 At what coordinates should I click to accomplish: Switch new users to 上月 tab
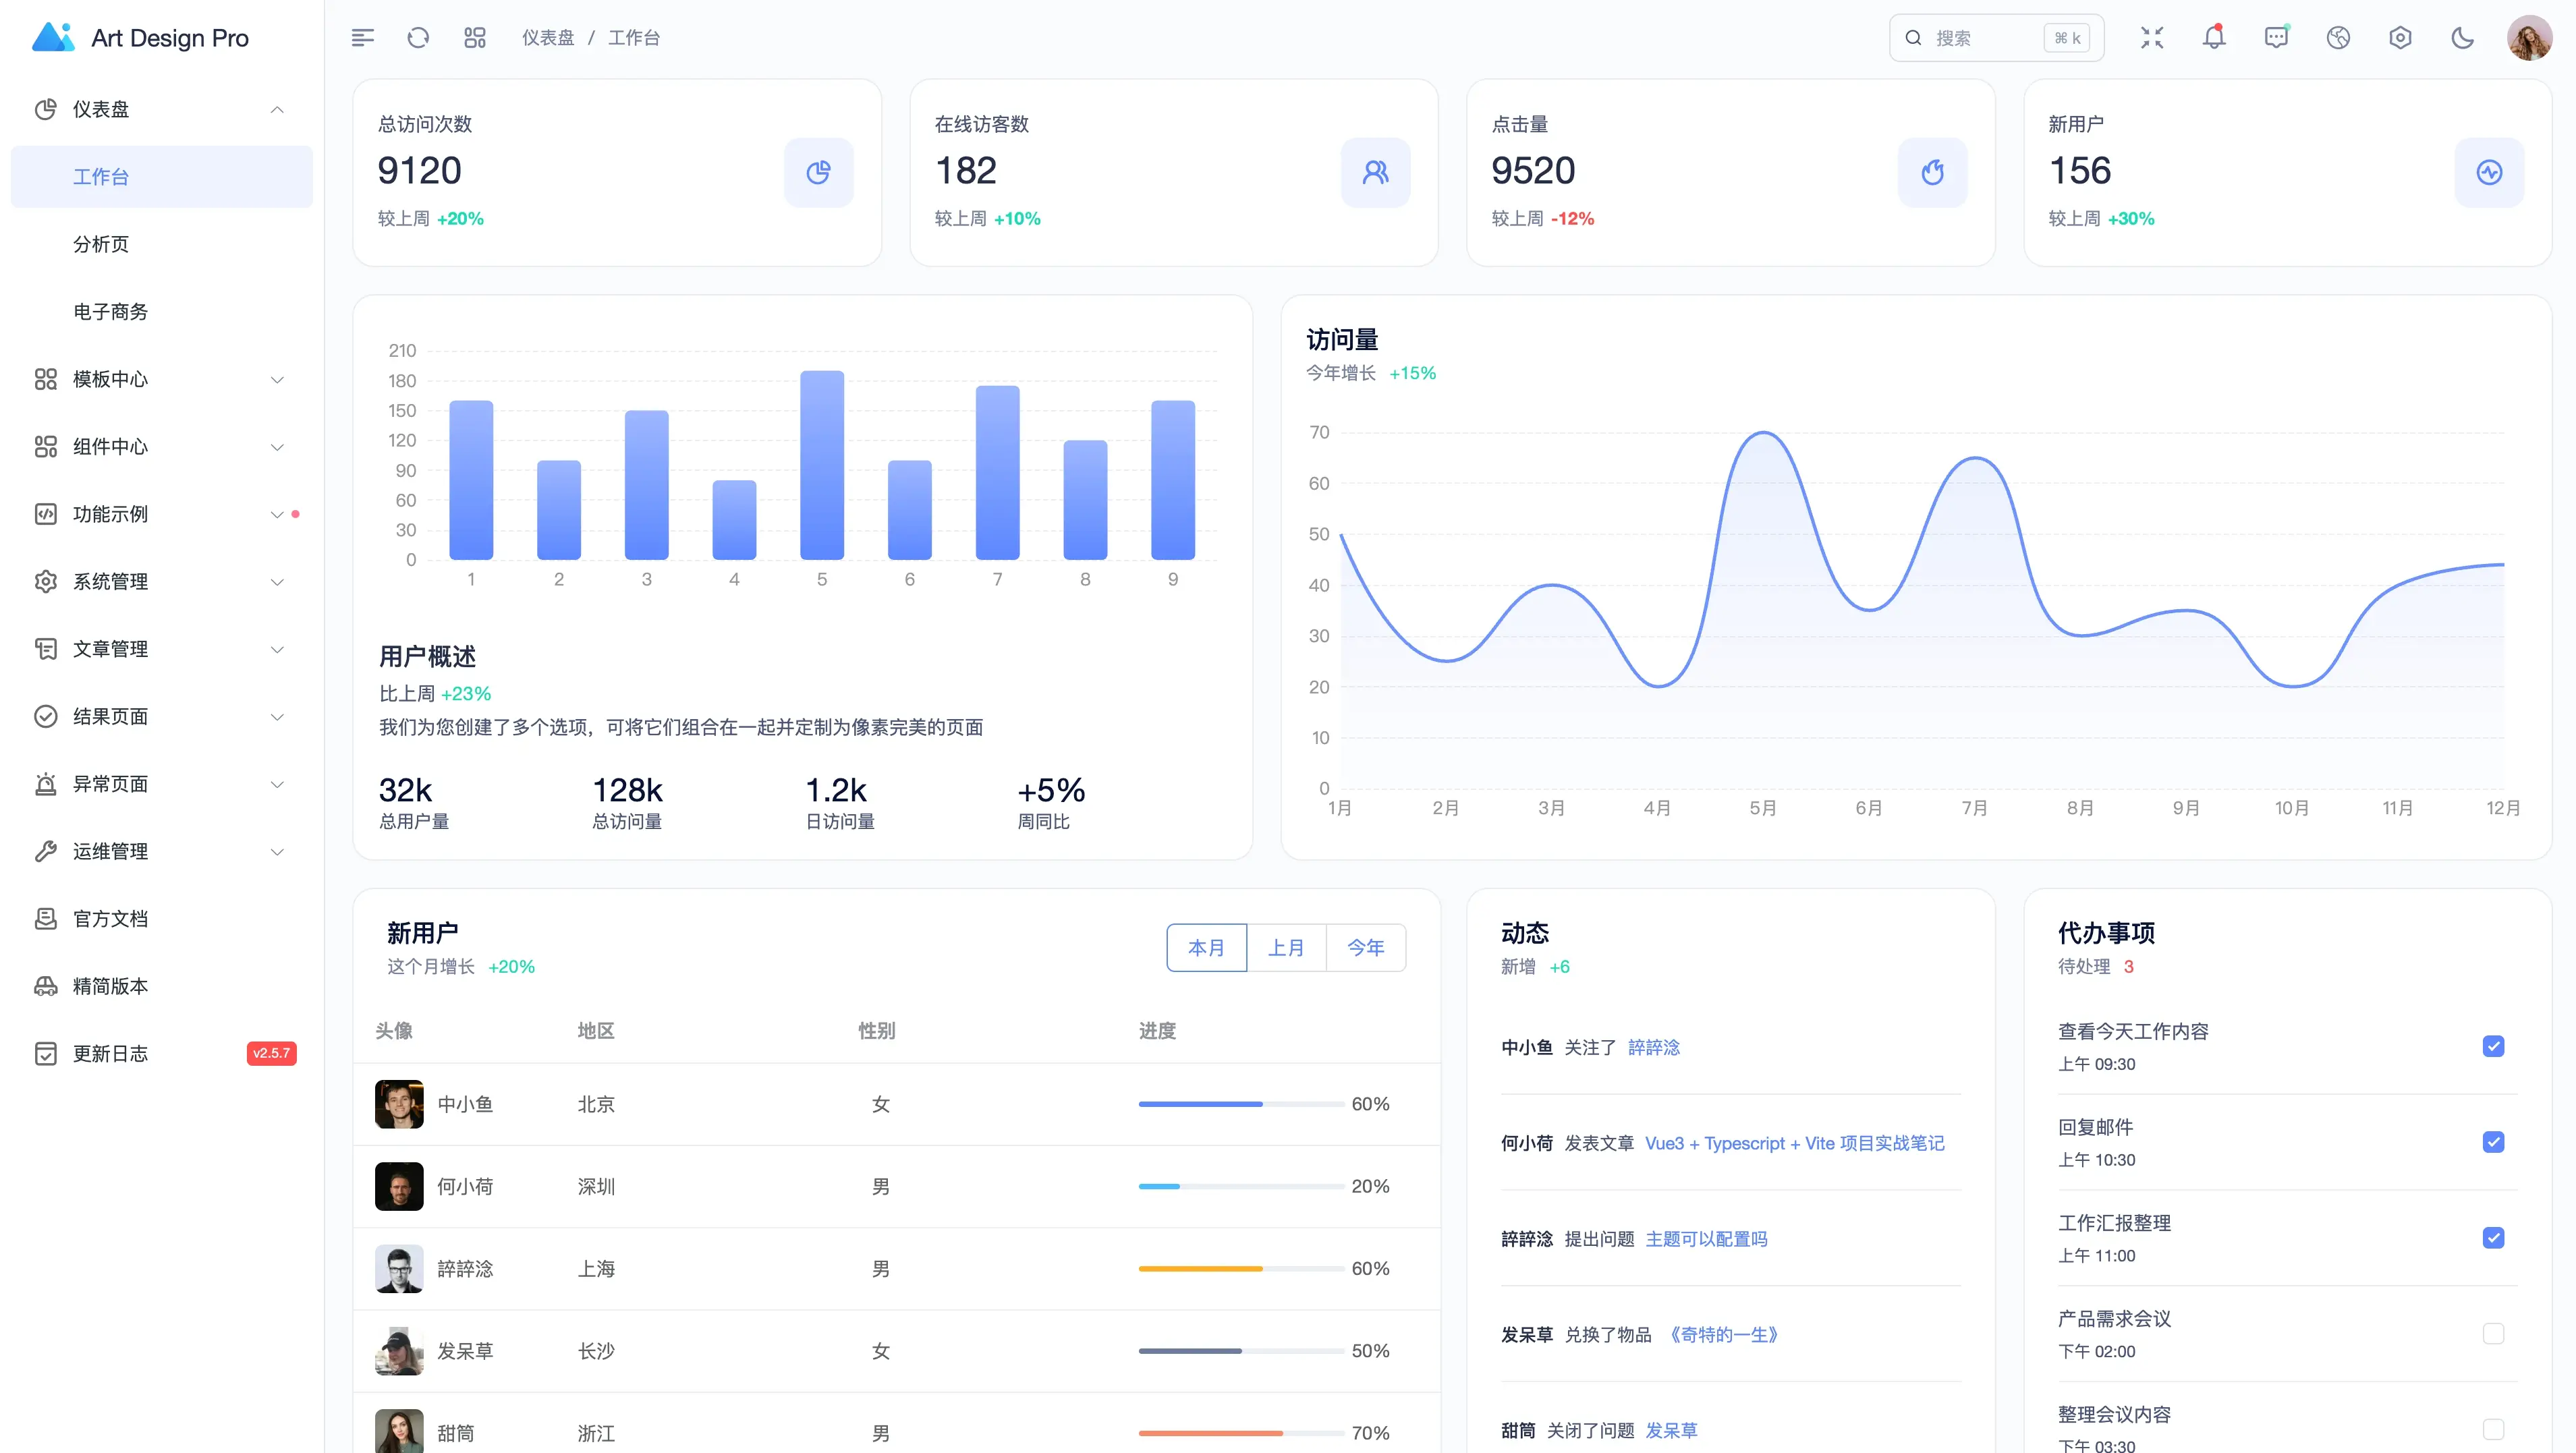(1286, 947)
